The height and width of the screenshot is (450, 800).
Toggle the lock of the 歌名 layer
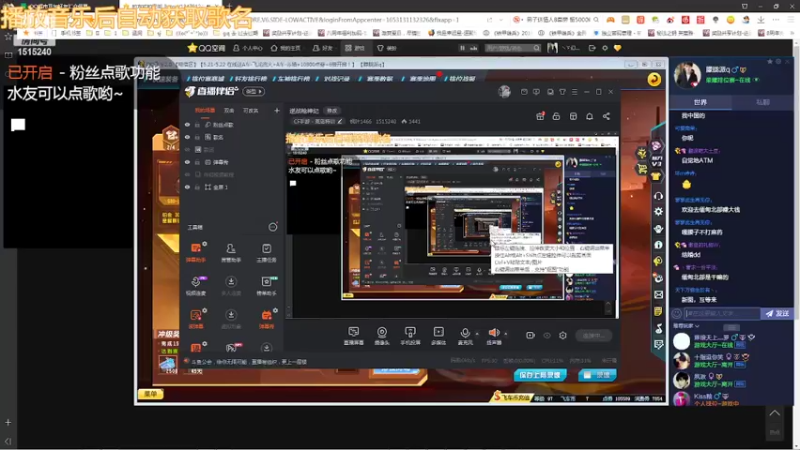point(197,137)
